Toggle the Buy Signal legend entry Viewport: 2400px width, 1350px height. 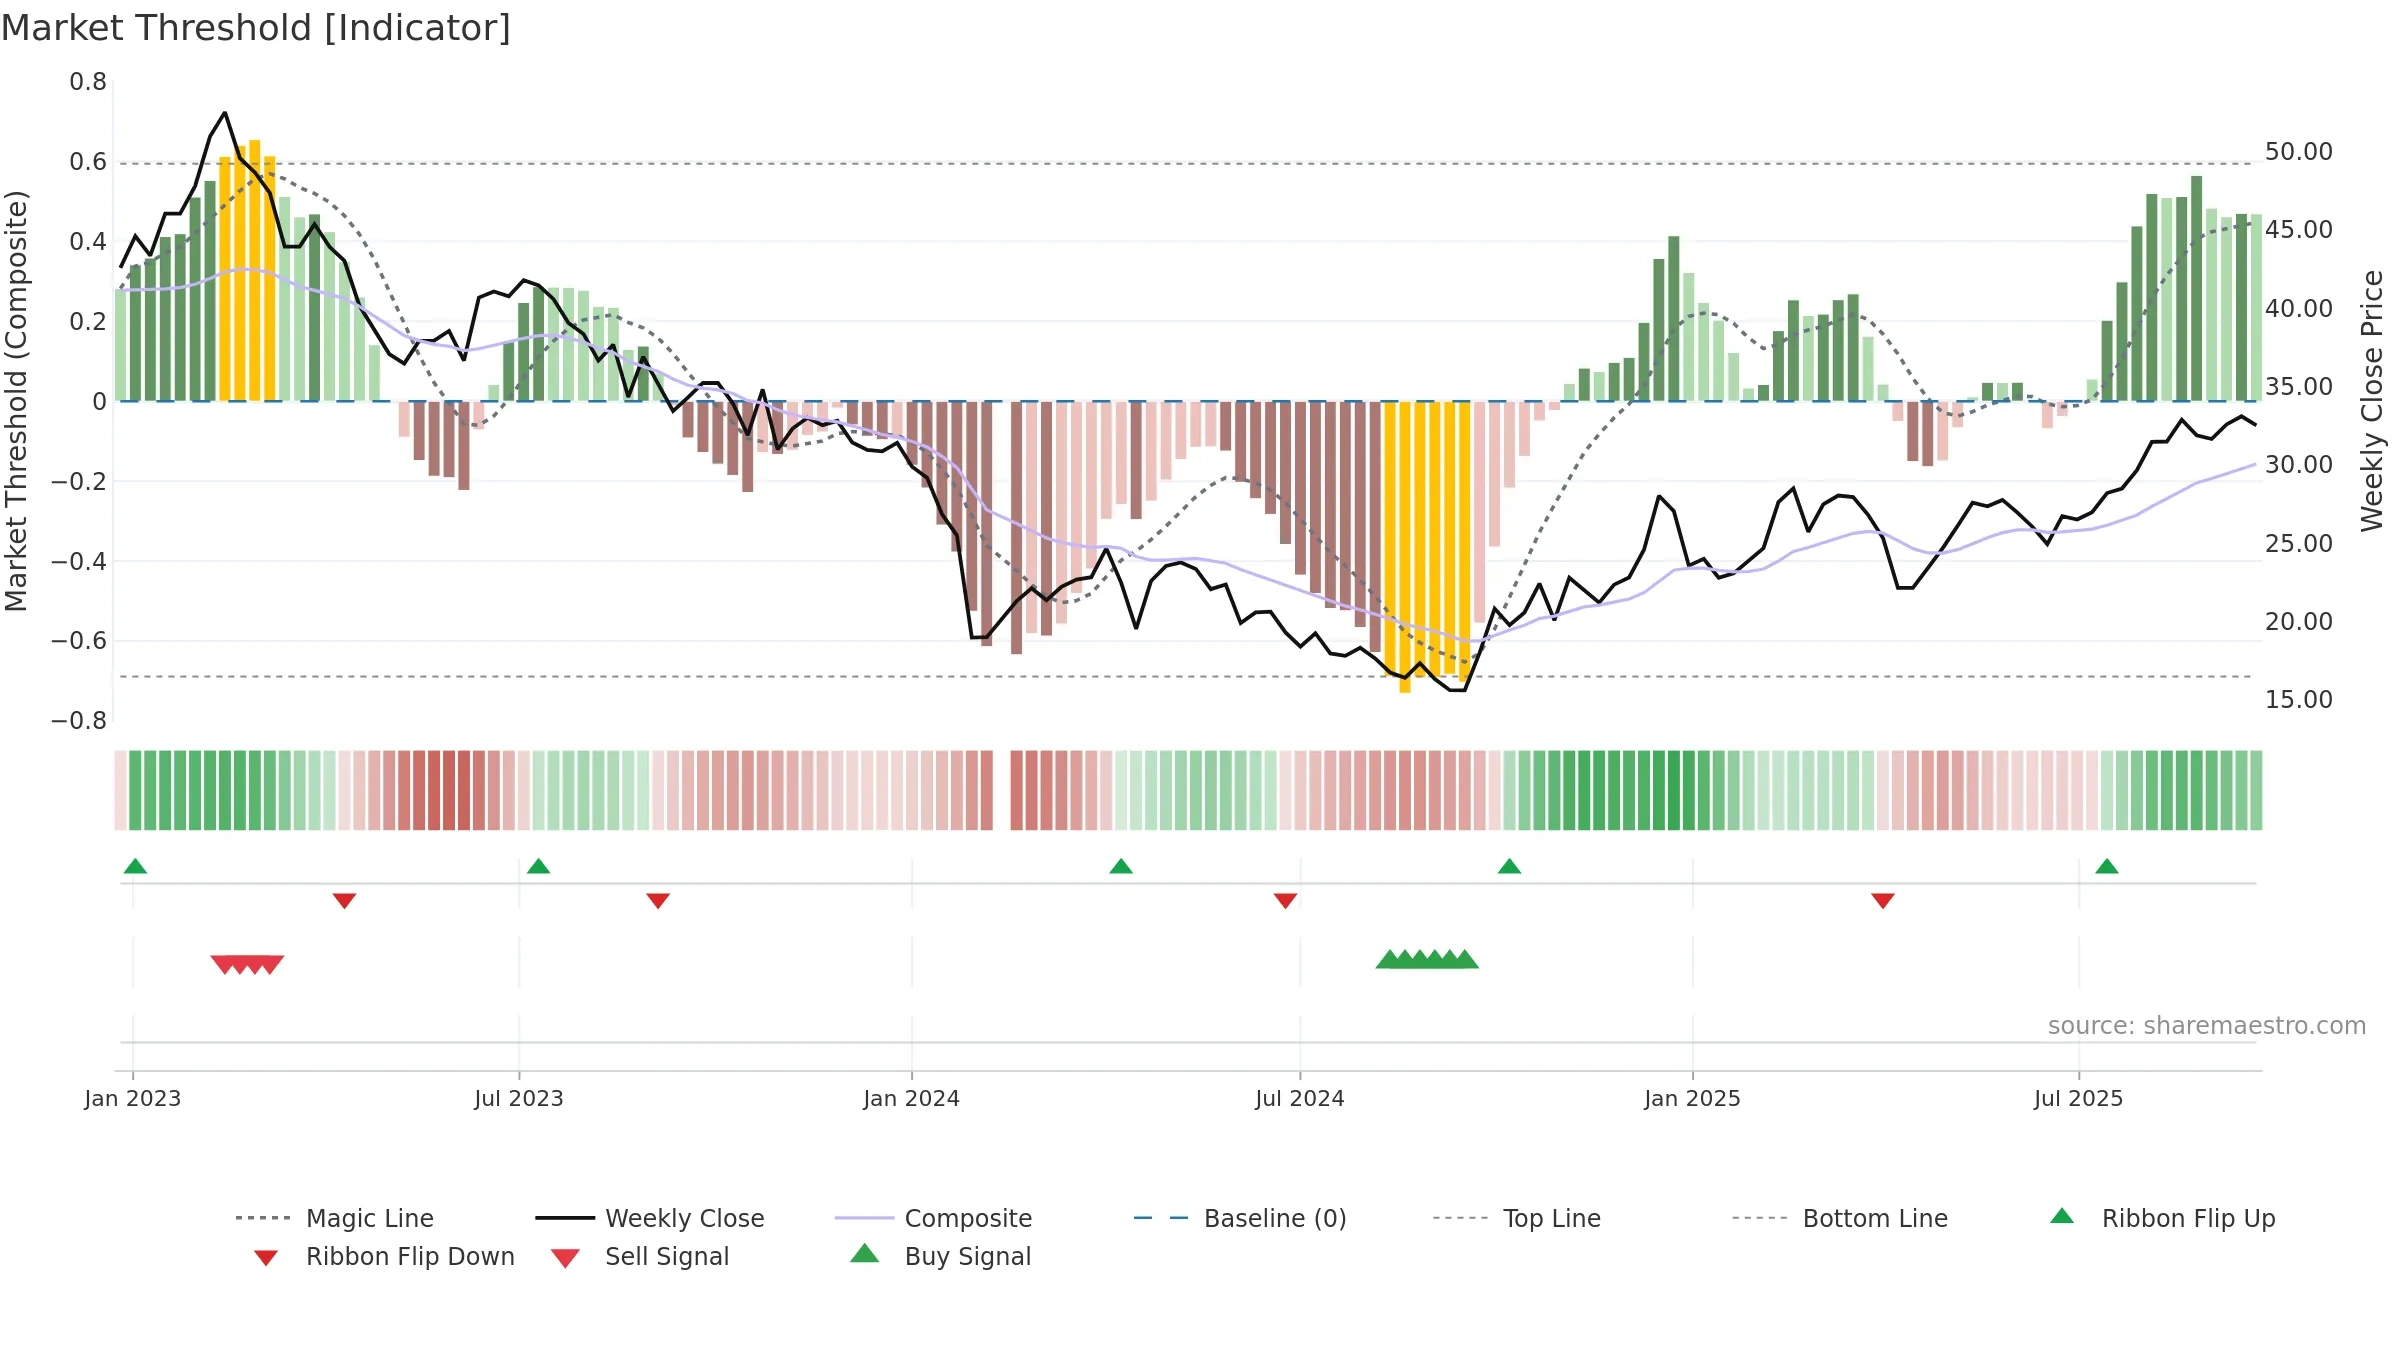940,1256
